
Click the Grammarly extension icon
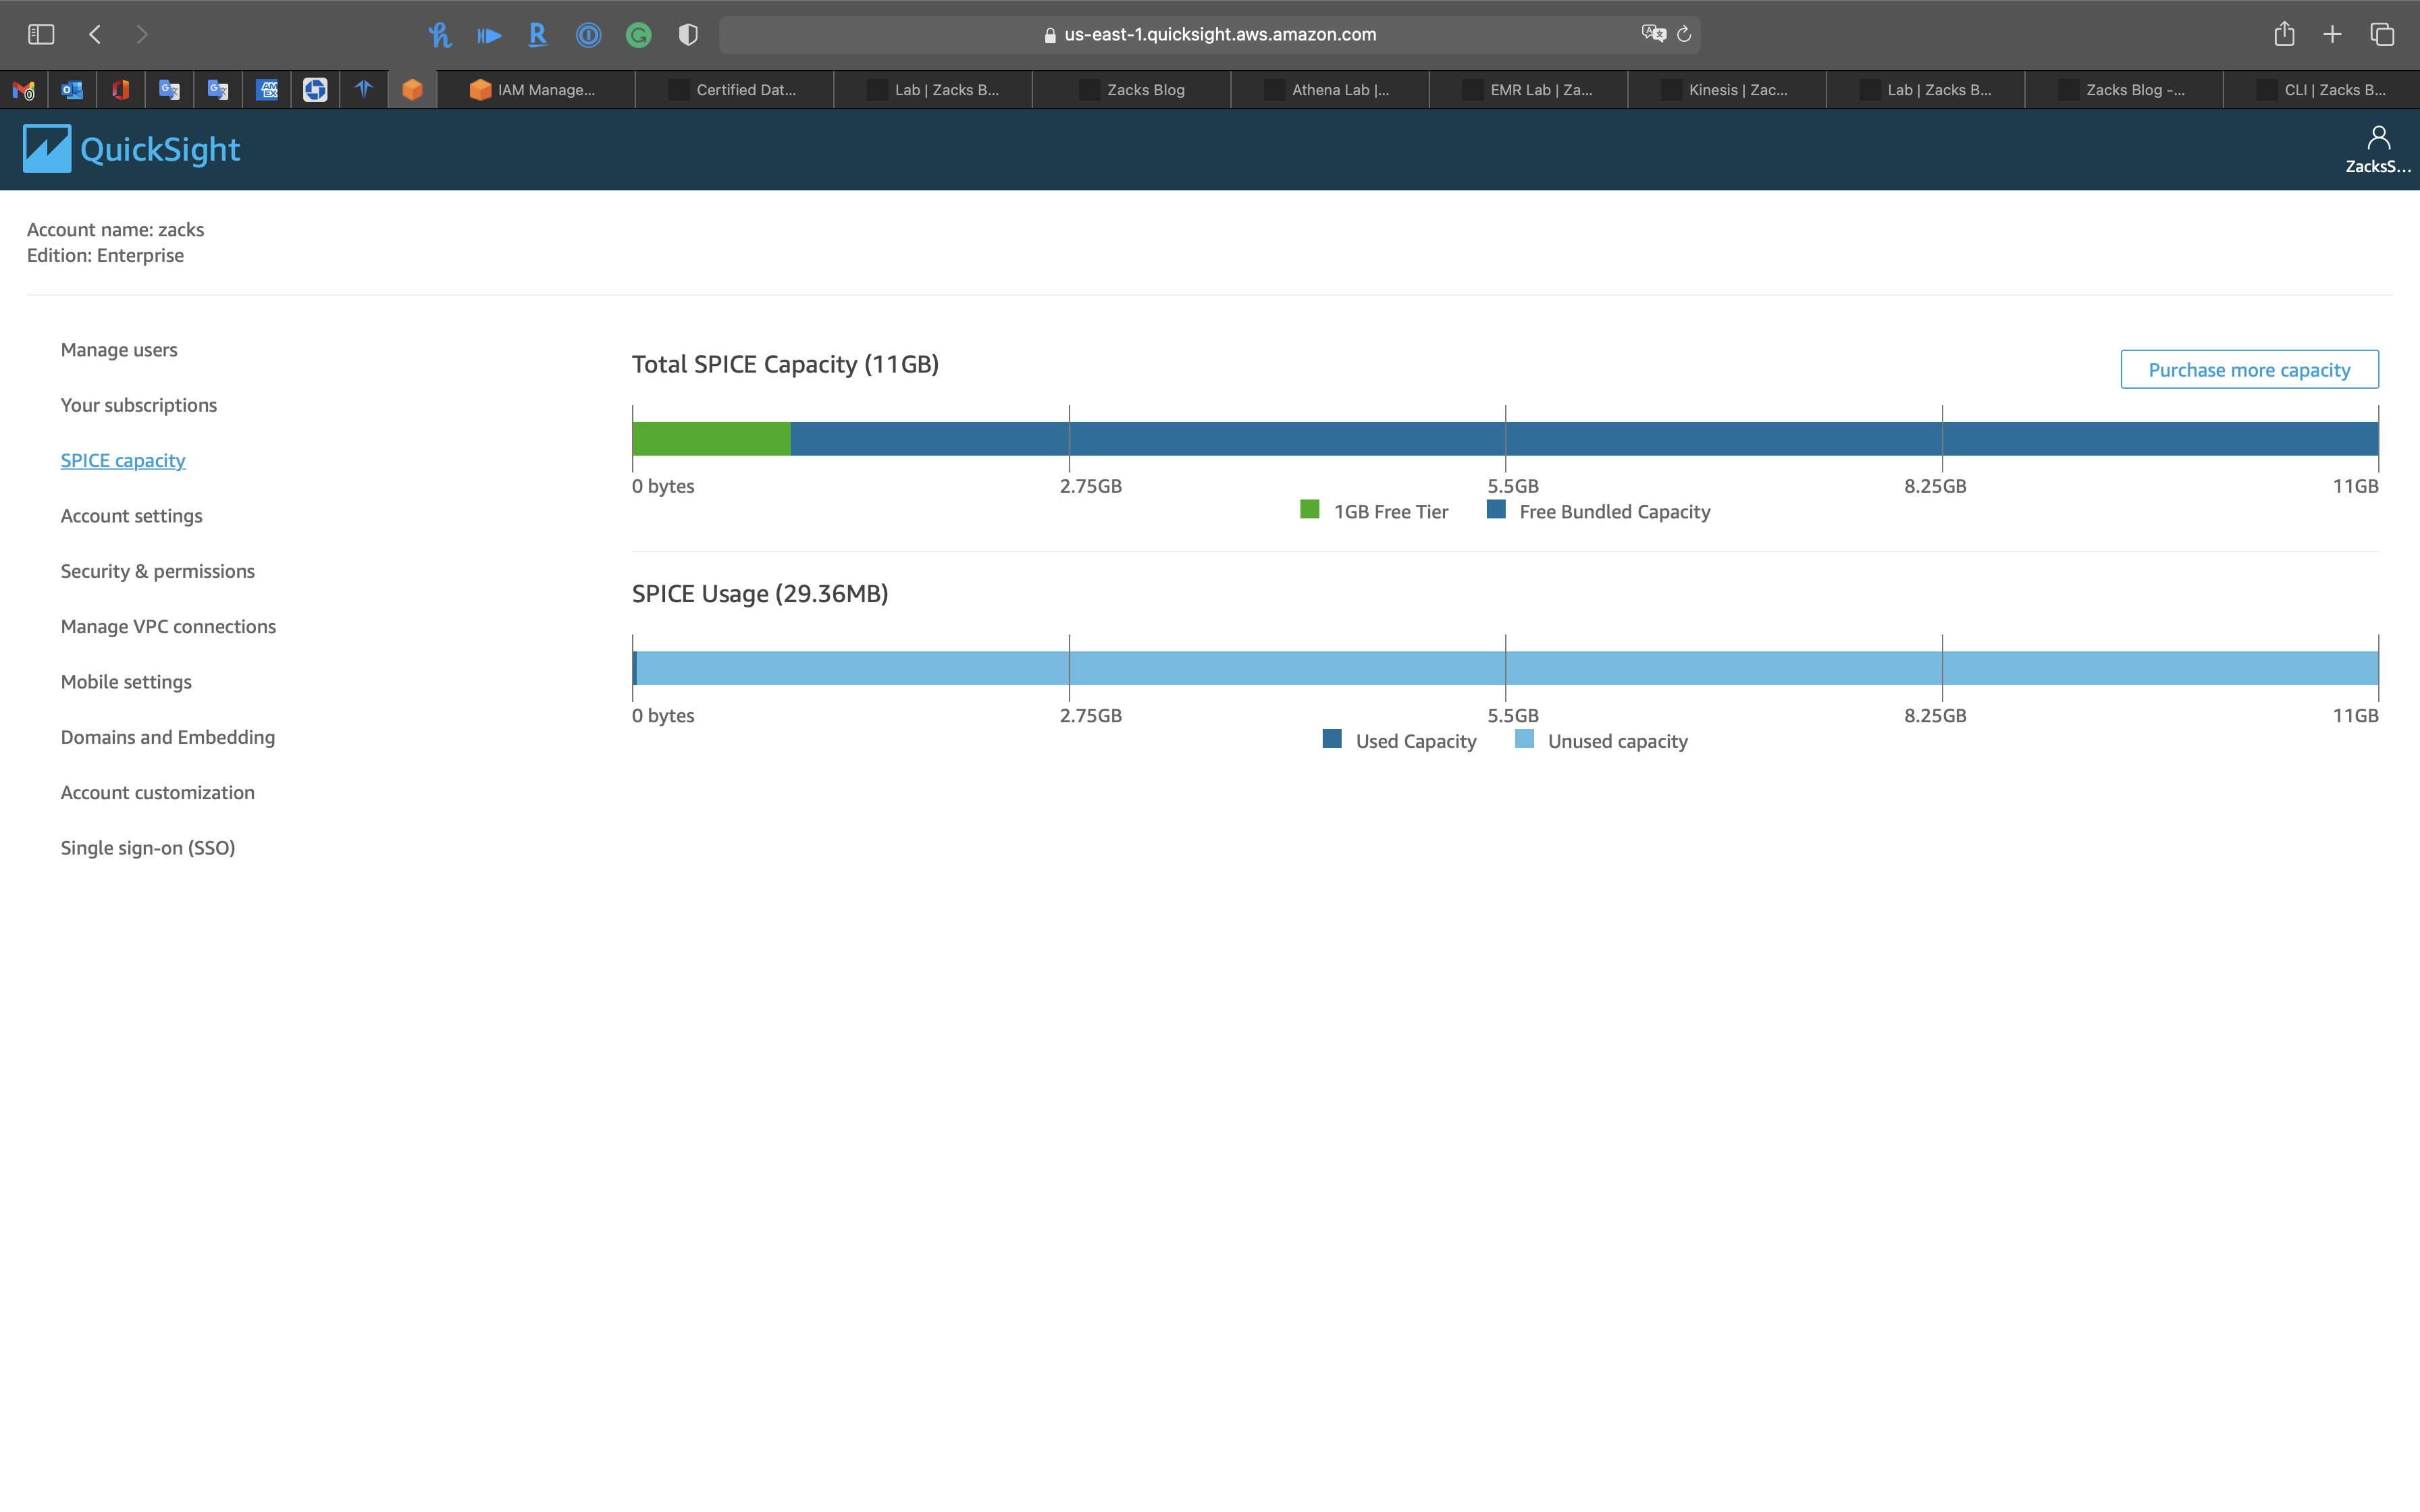638,35
